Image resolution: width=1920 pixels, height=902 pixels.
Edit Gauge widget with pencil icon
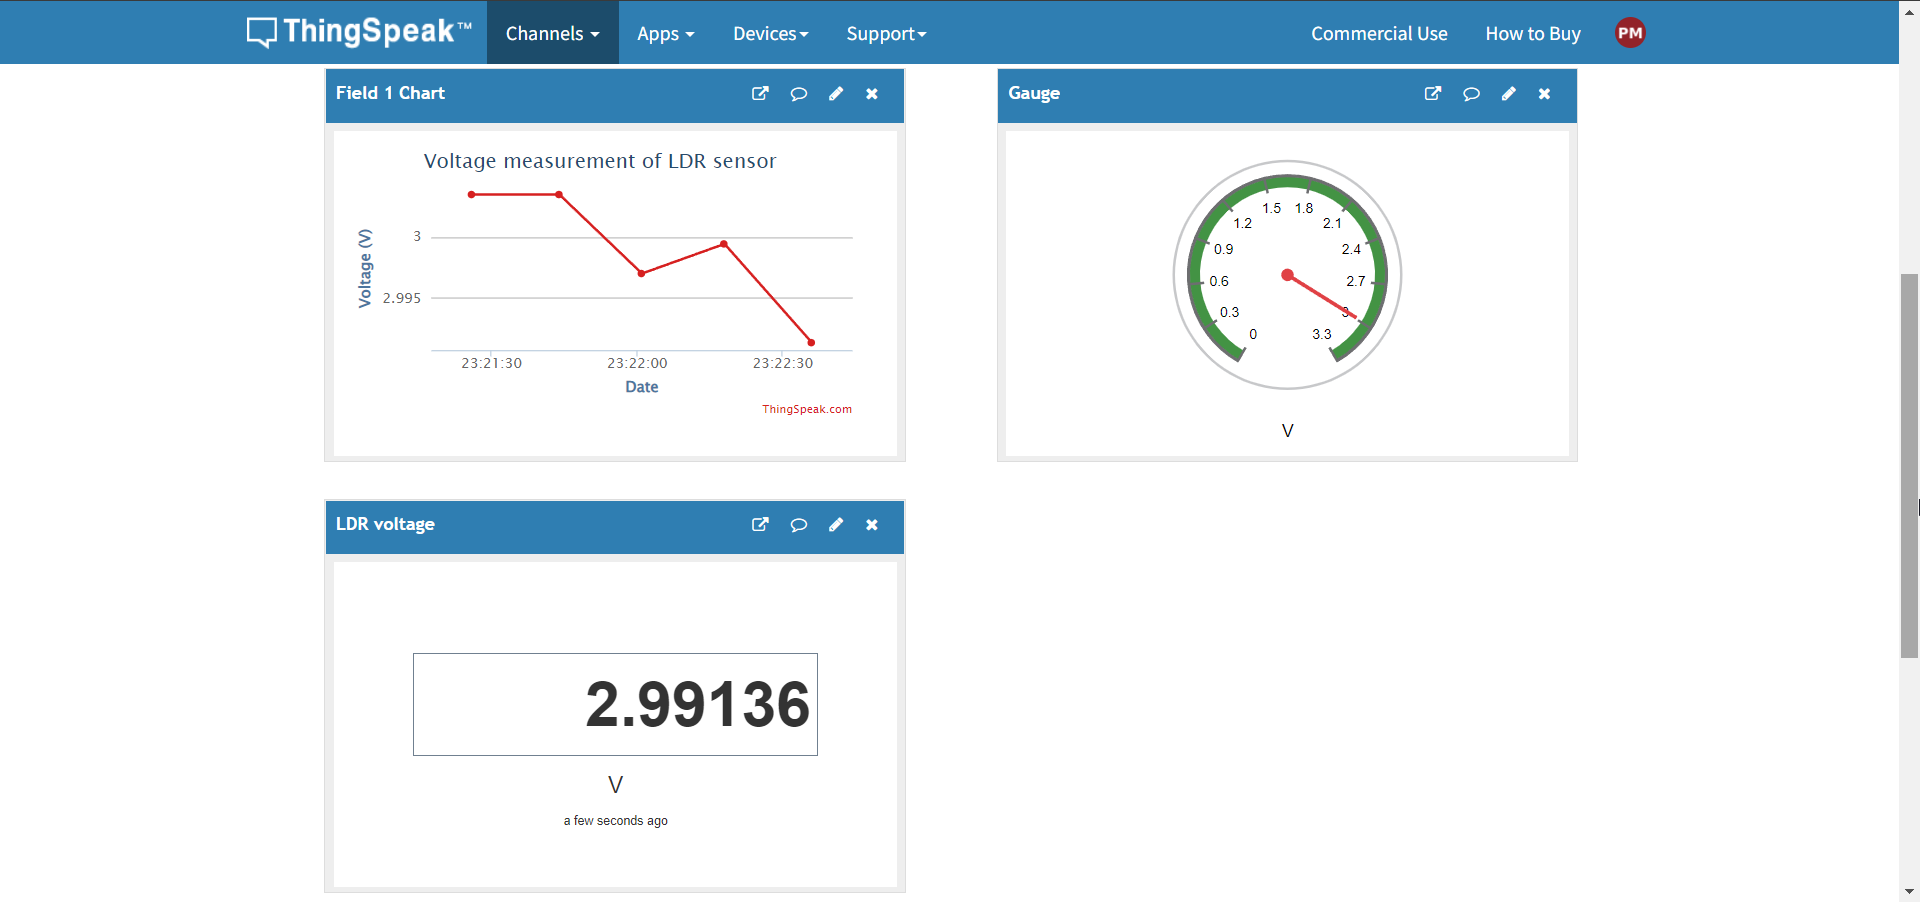pos(1509,93)
